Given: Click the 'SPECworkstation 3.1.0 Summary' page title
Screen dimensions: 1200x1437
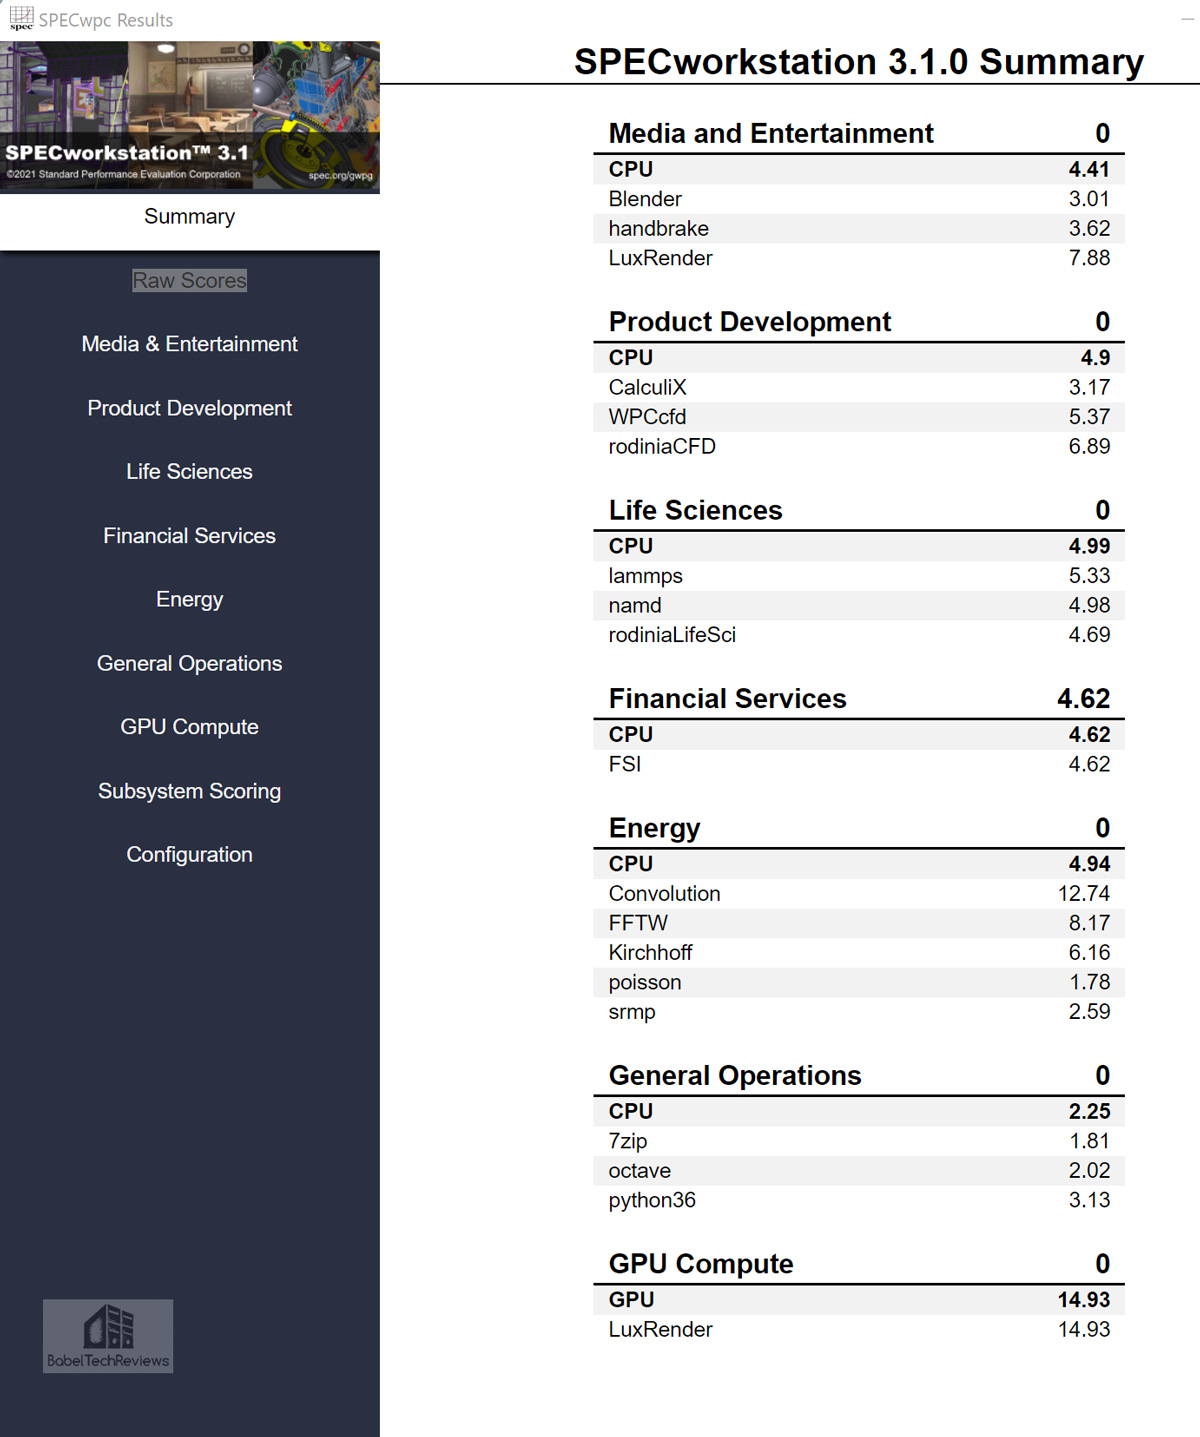Looking at the screenshot, I should (x=859, y=62).
